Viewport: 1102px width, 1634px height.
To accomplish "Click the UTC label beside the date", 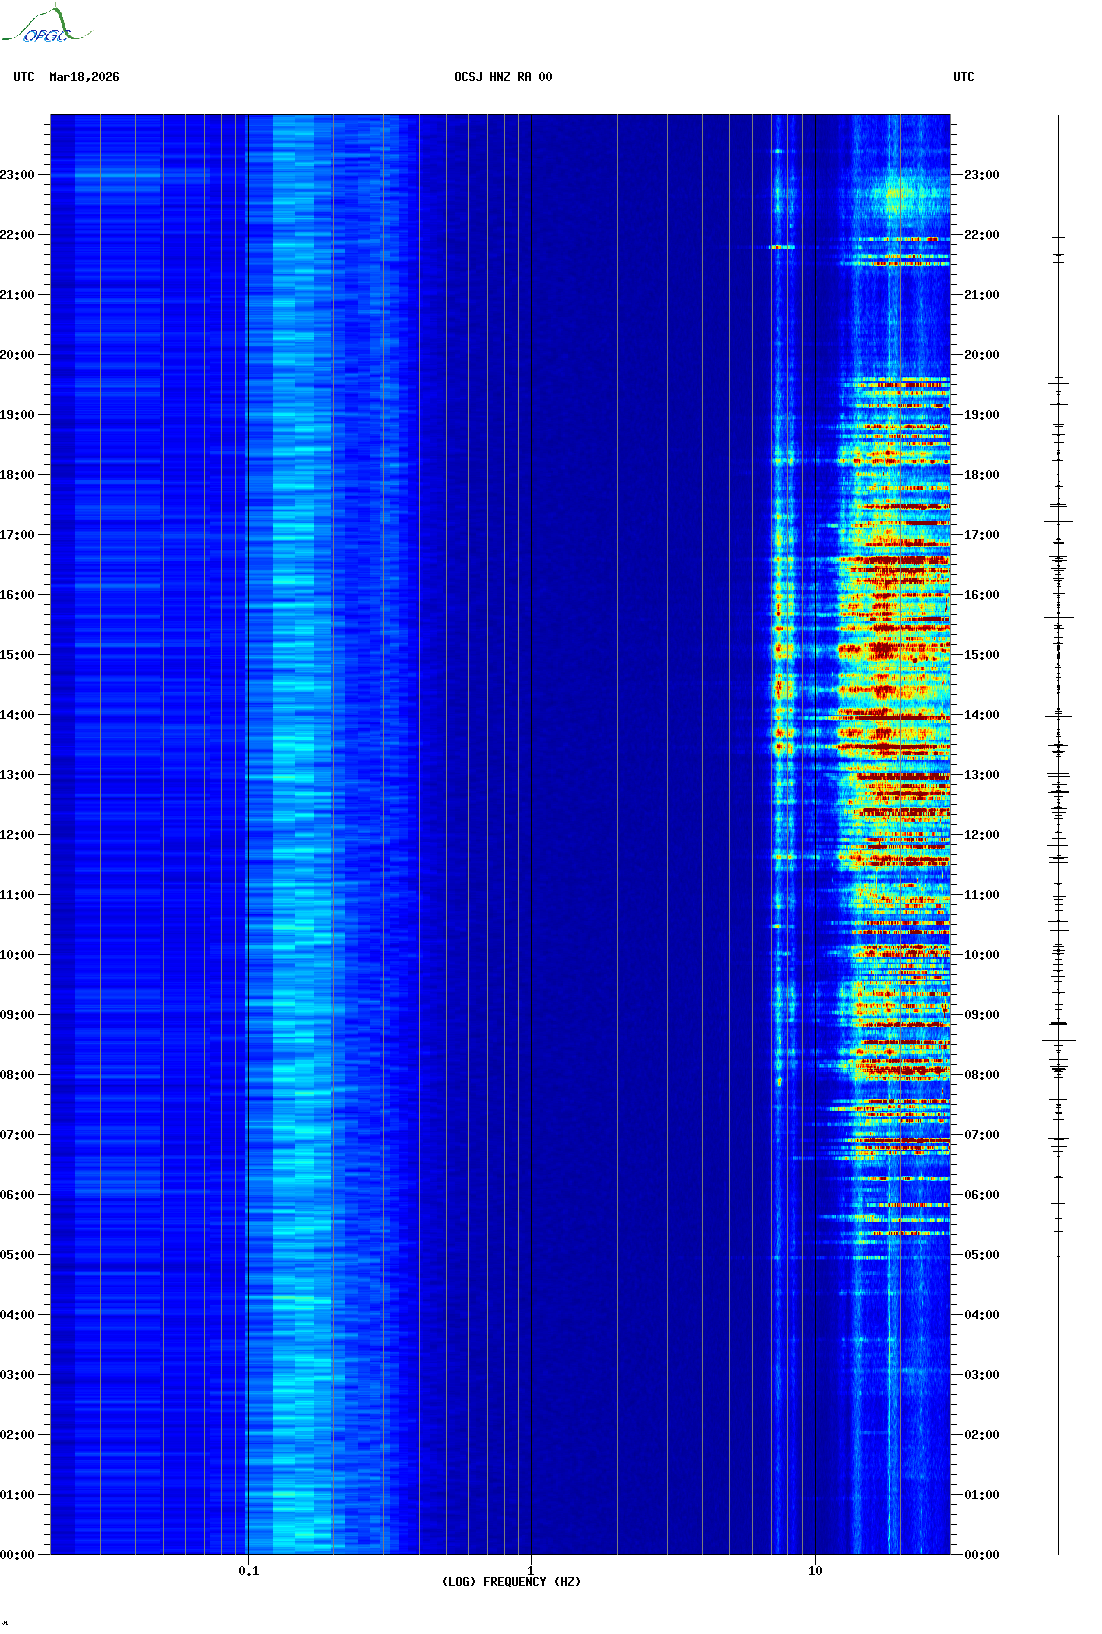I will click(24, 77).
